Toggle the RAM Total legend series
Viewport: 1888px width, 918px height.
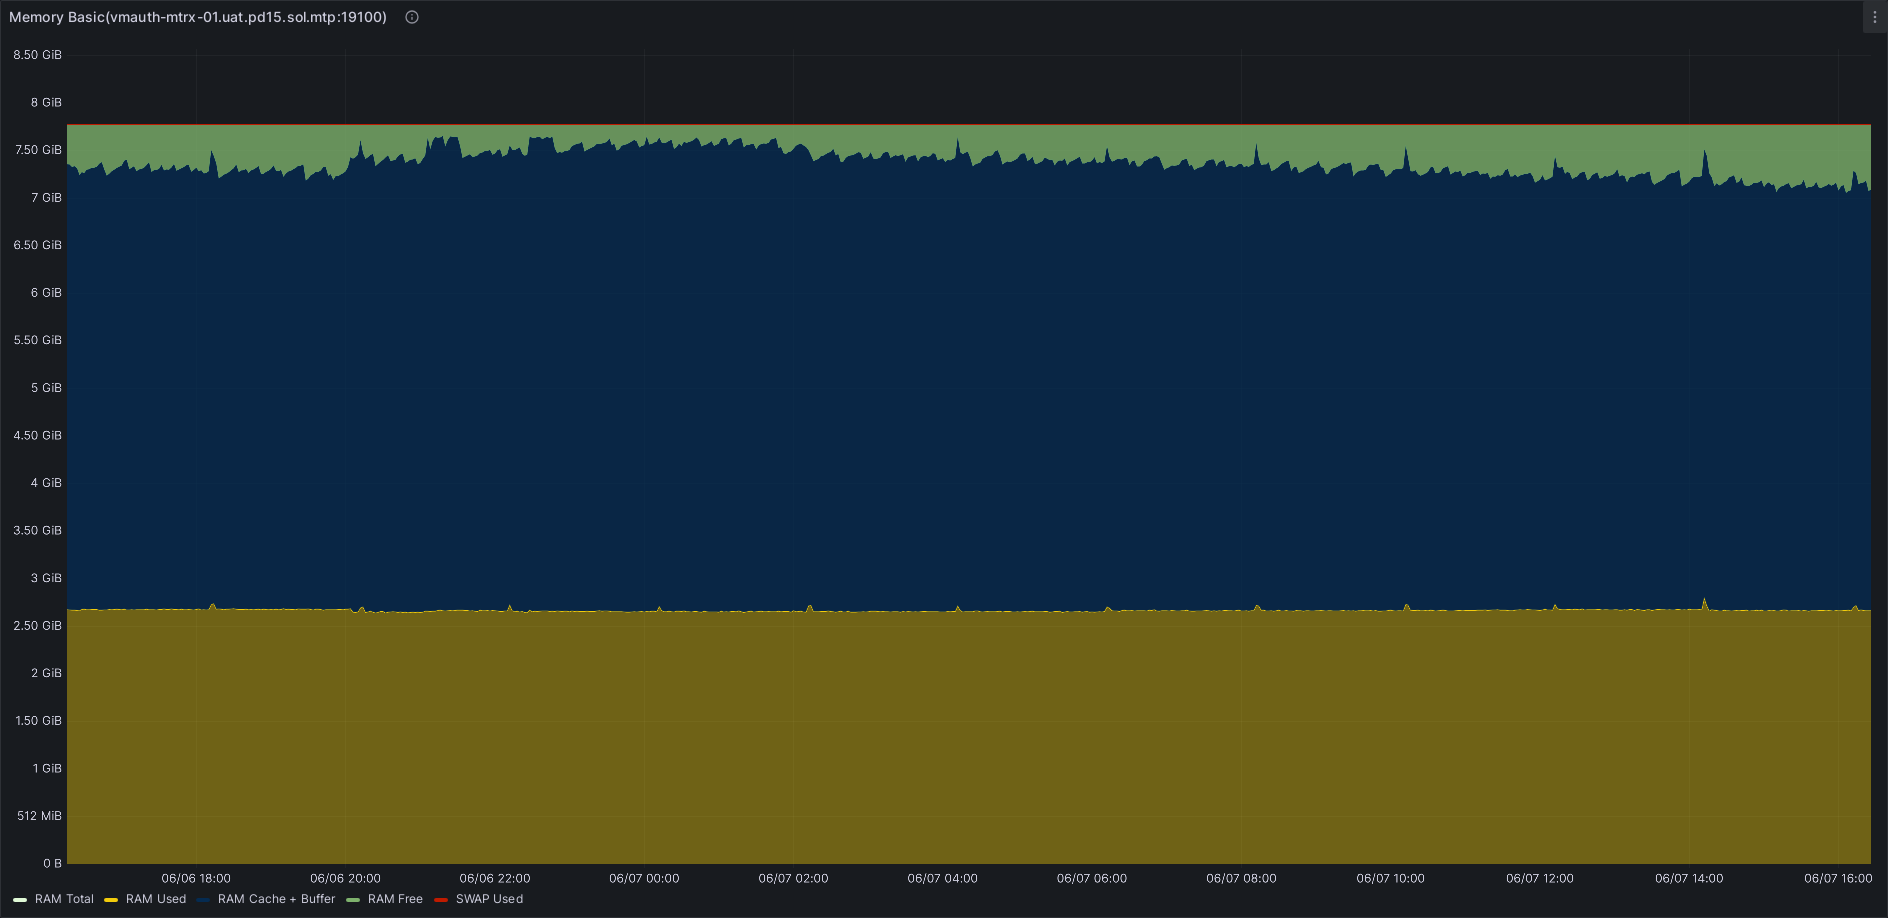pos(65,899)
